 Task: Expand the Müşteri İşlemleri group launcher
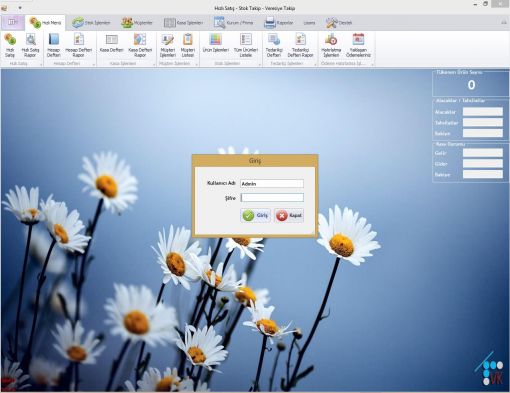(x=197, y=64)
